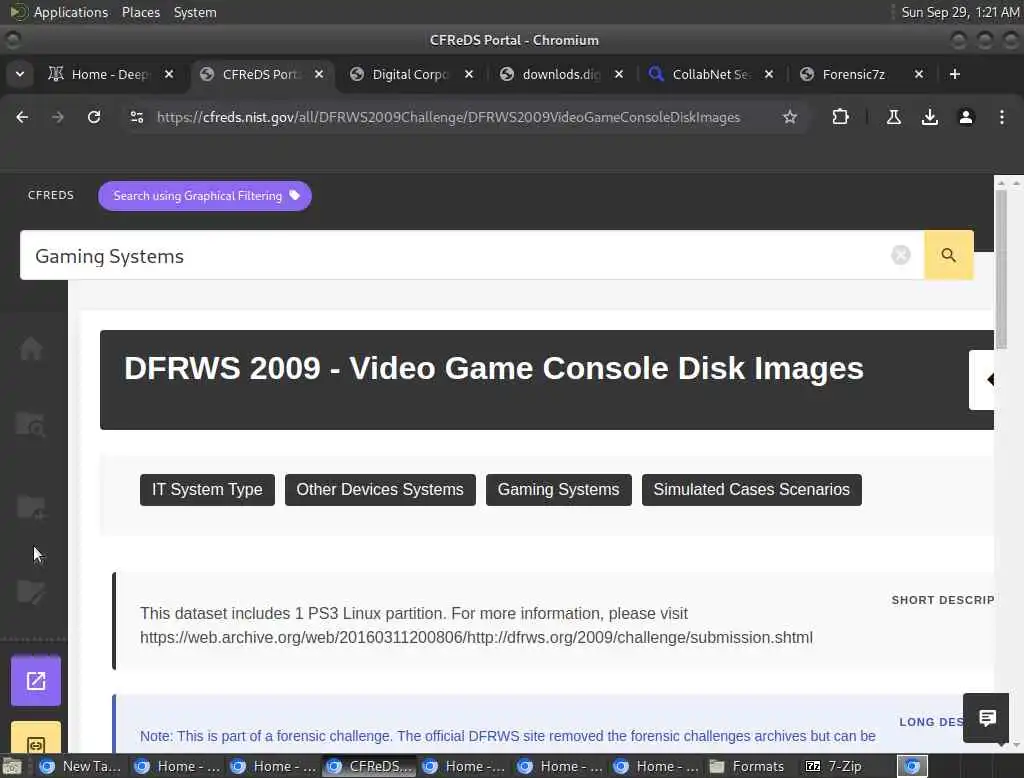Open Formats folder in taskbar

click(746, 766)
